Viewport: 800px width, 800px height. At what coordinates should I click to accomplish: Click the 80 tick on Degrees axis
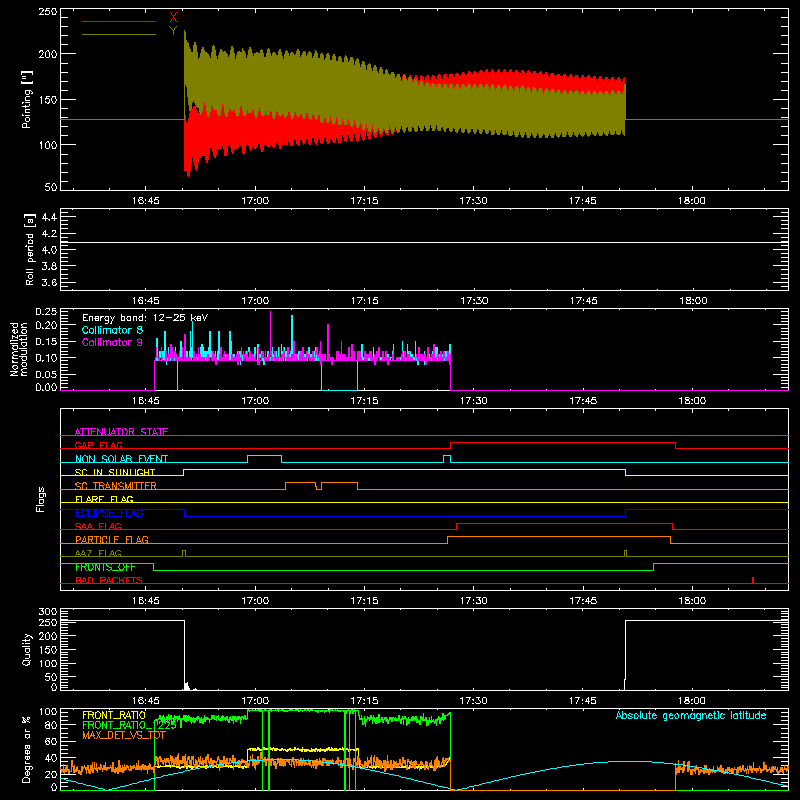click(x=51, y=725)
